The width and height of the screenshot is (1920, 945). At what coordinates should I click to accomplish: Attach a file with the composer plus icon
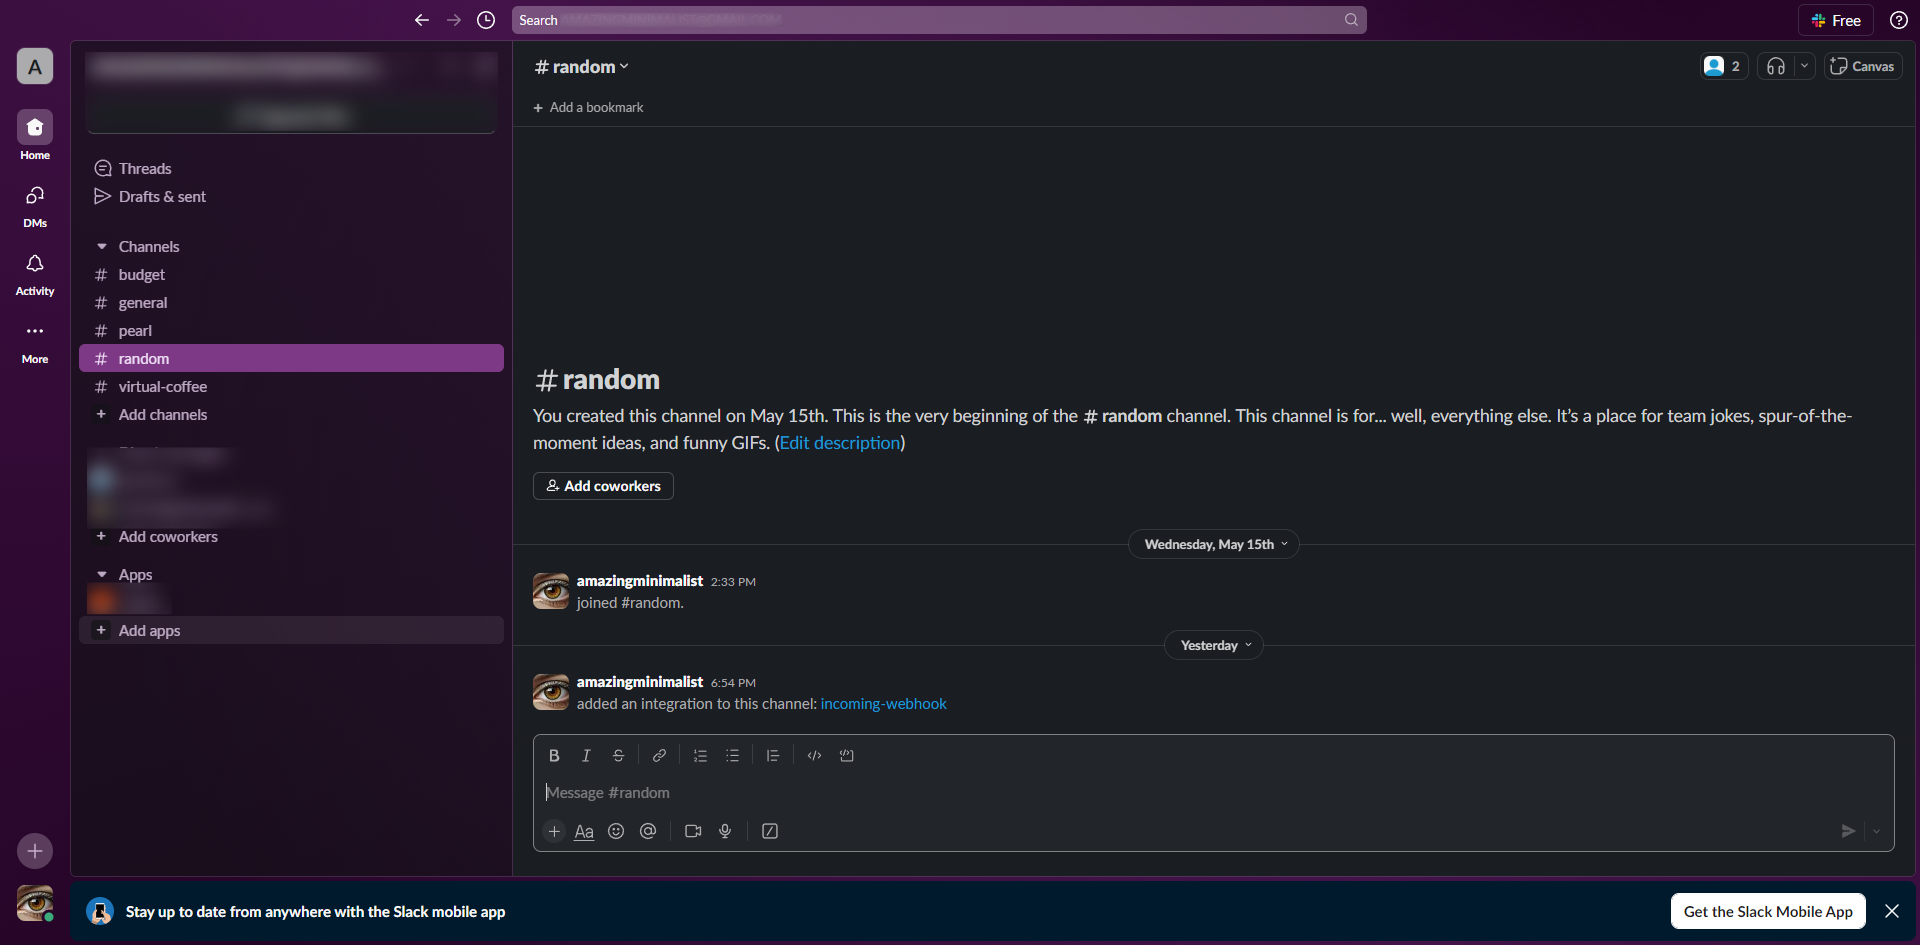coord(554,831)
